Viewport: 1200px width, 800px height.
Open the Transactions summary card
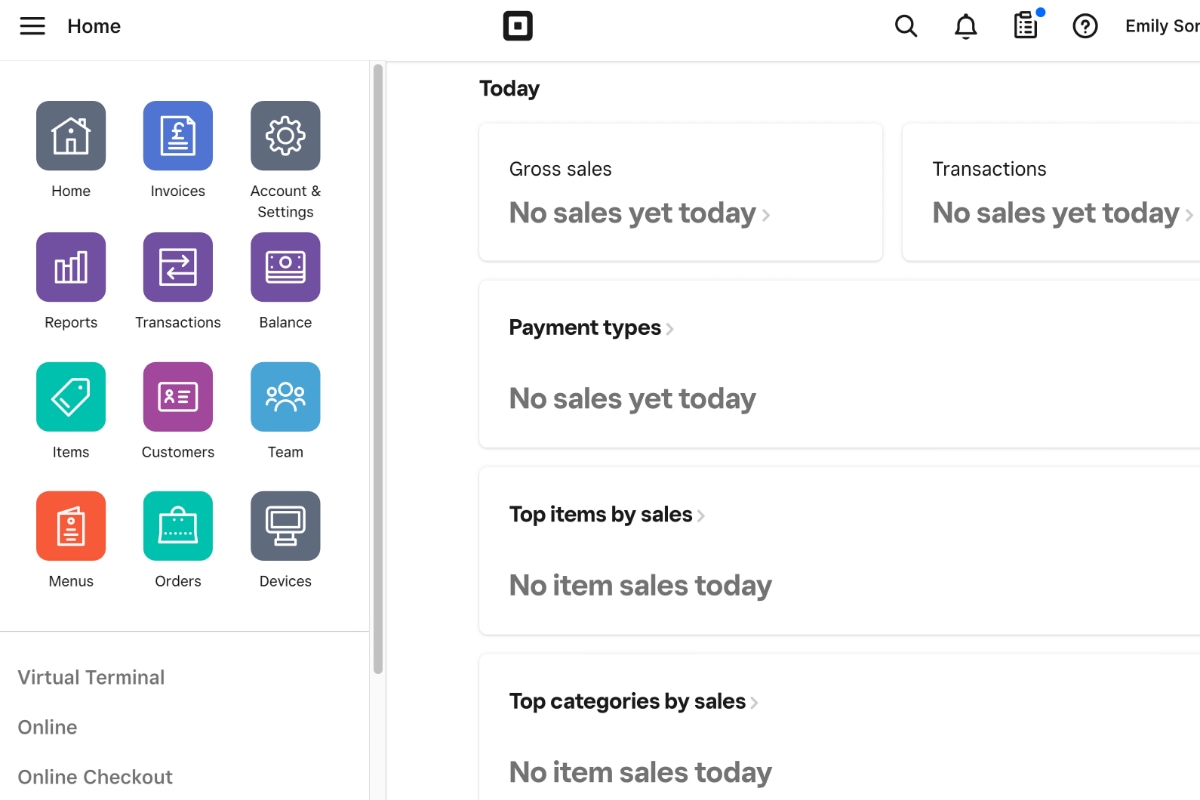coord(1051,192)
